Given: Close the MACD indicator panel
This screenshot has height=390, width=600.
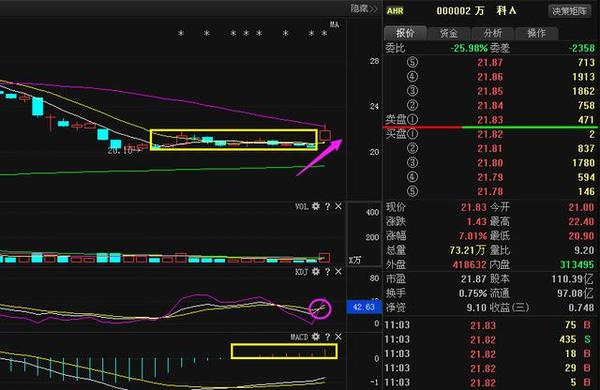Looking at the screenshot, I should [x=338, y=337].
